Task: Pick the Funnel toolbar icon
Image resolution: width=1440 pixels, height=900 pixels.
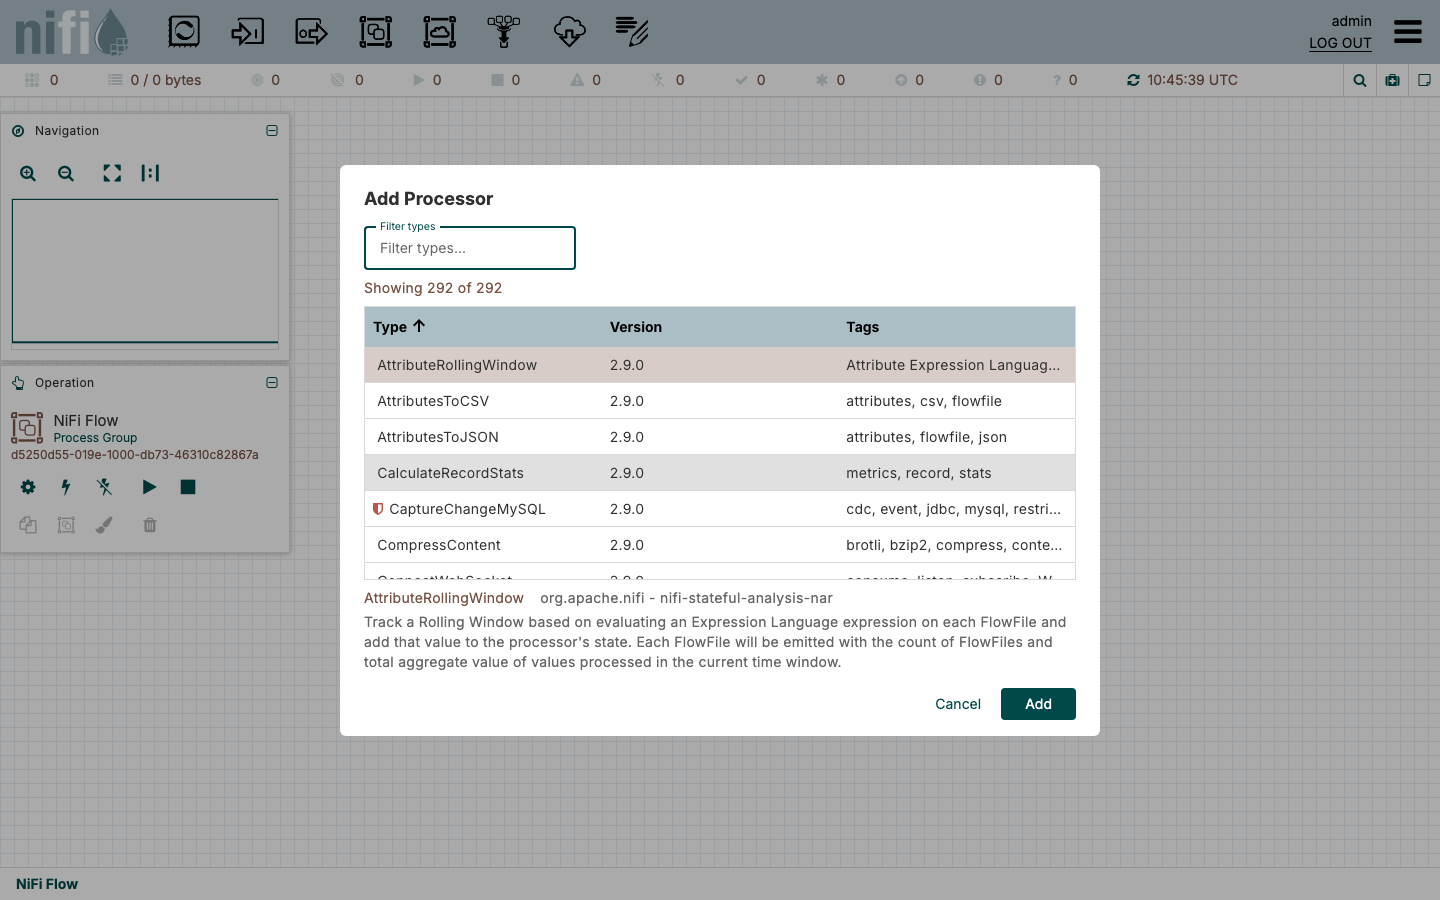Action: (504, 32)
